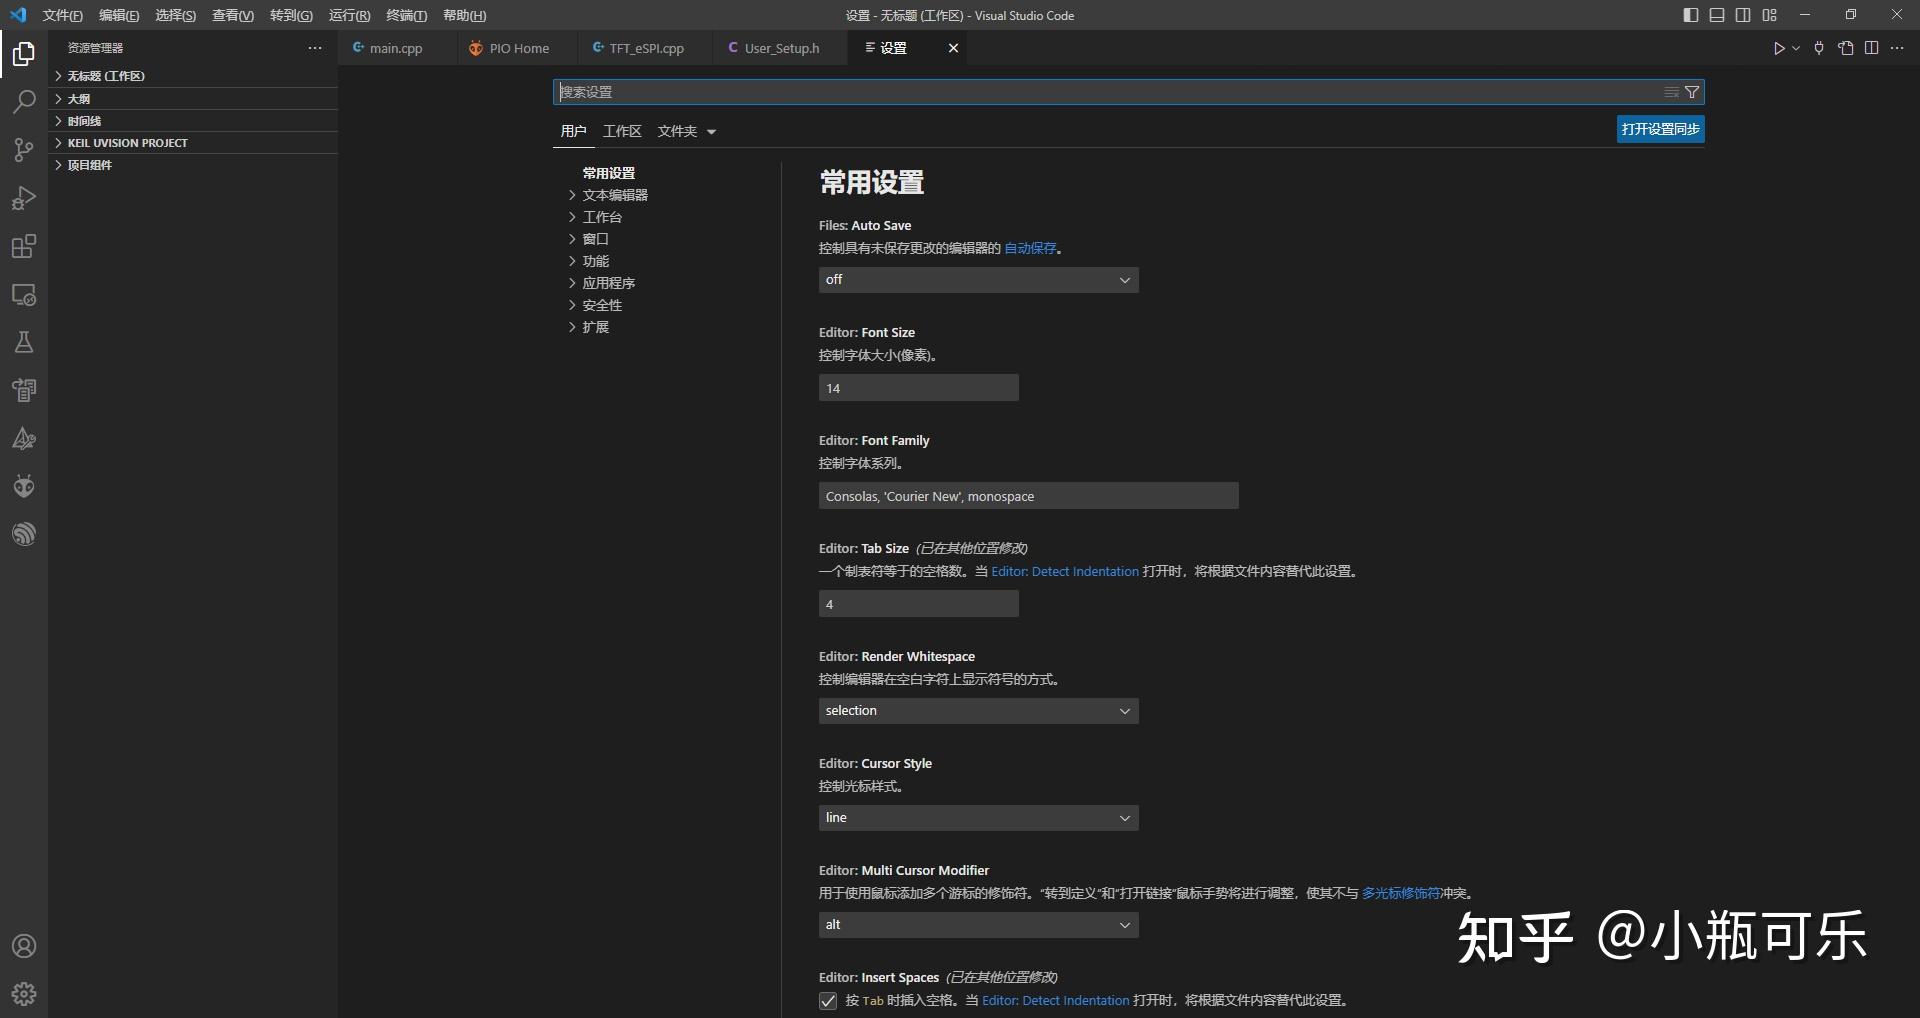This screenshot has width=1920, height=1018.
Task: Follow Editor: Detect Indentation link under Tab Size
Action: point(1065,572)
